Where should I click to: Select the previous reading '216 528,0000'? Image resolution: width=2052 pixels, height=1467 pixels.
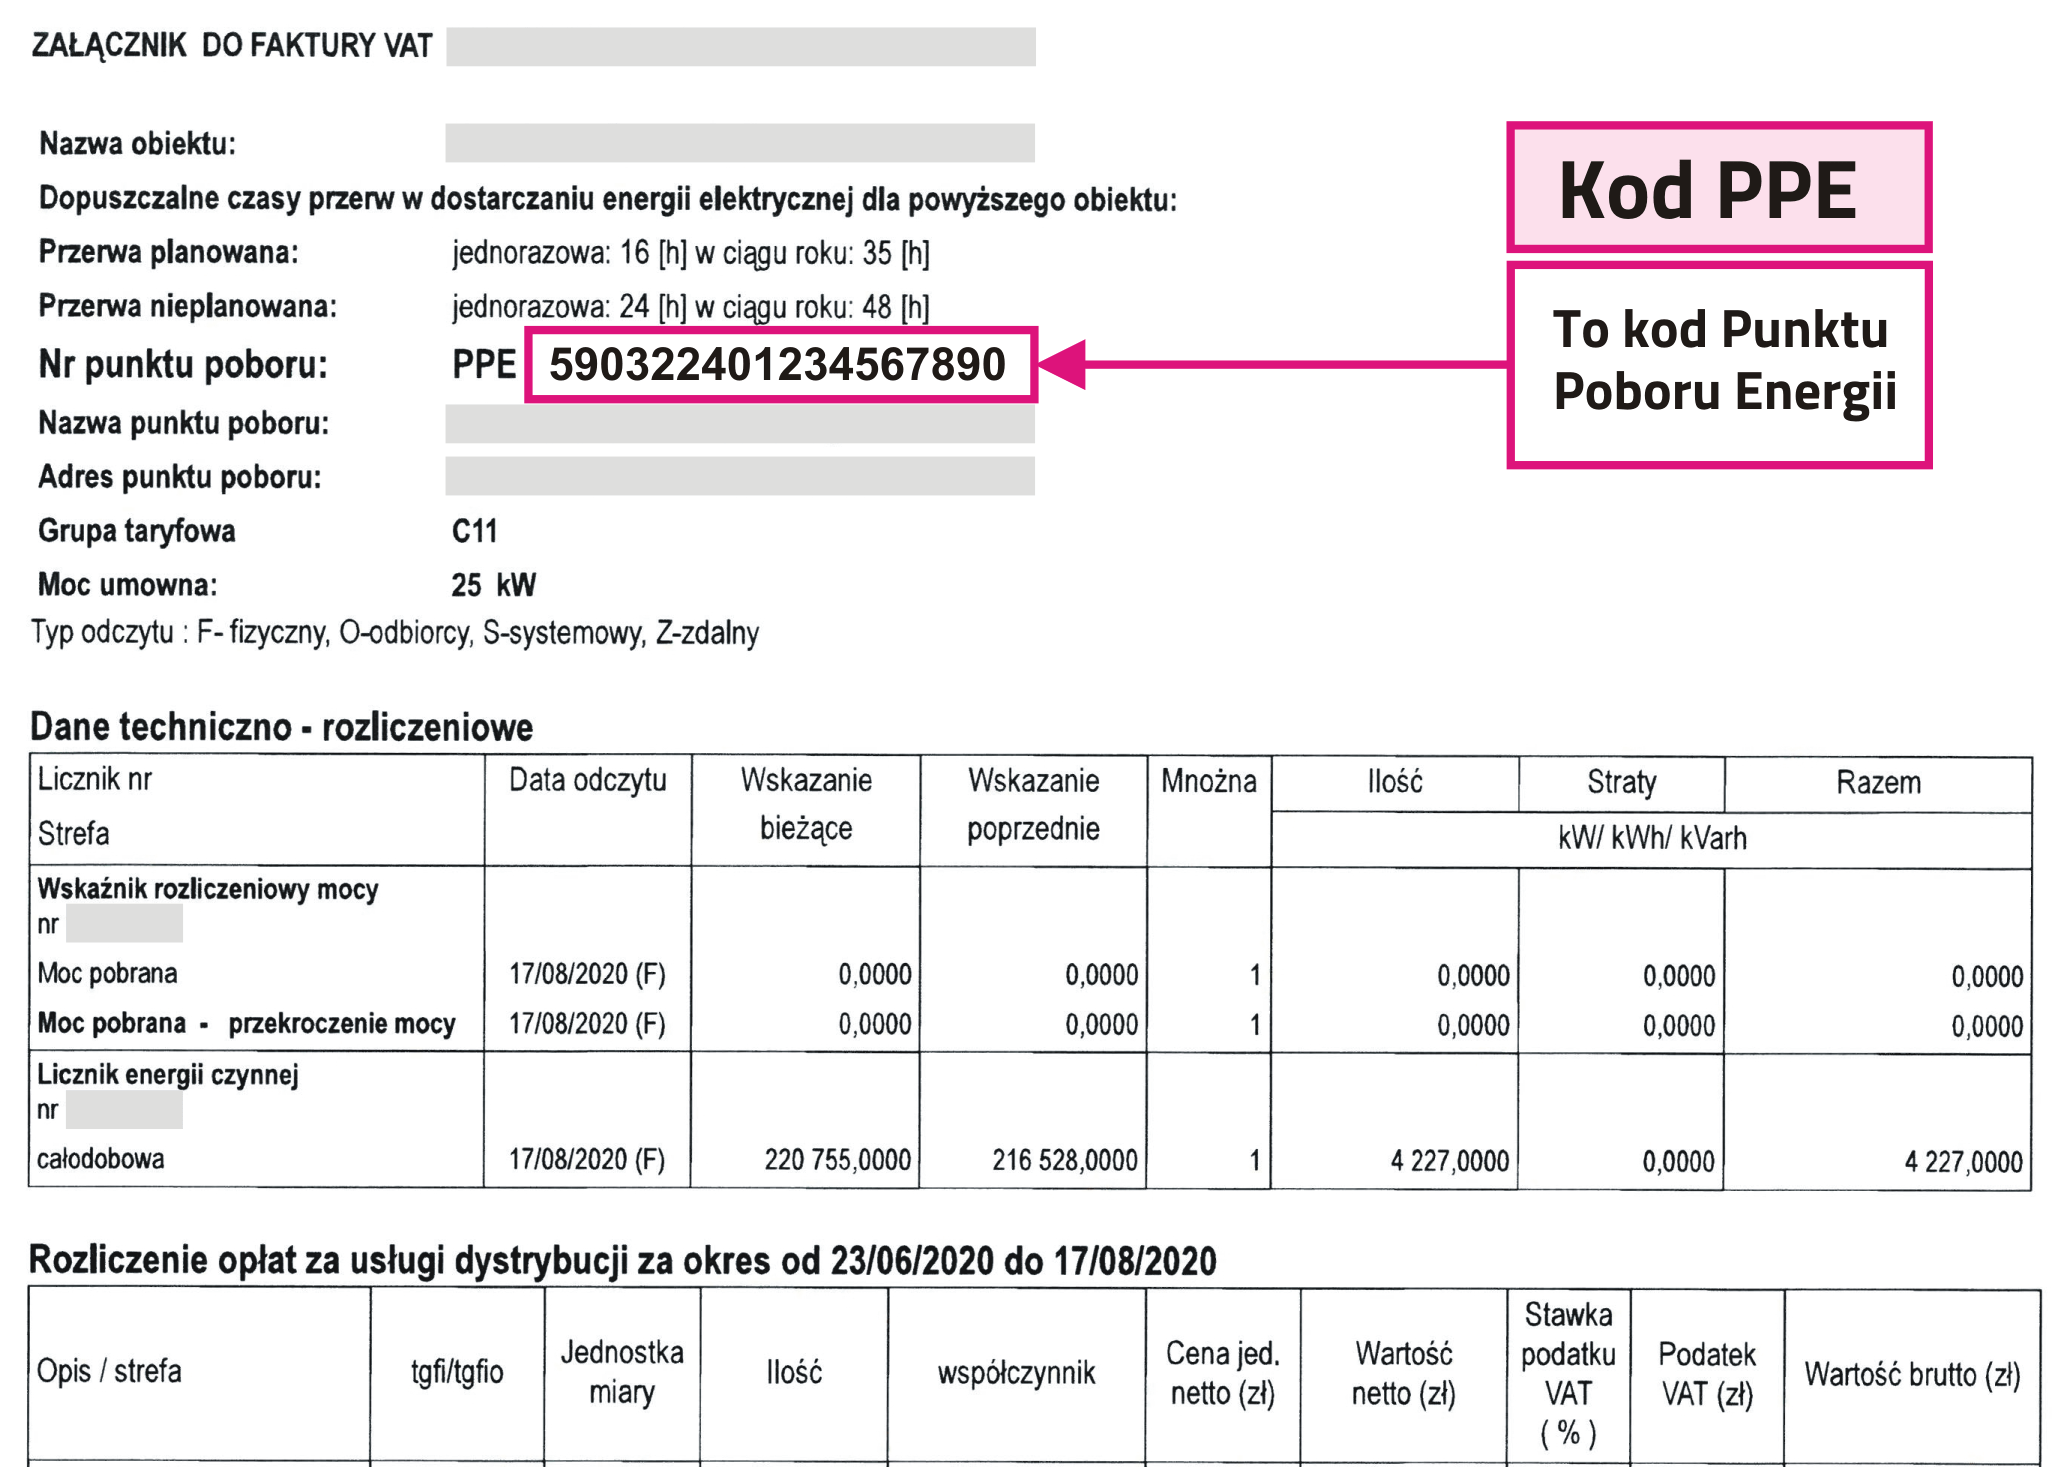tap(1064, 1160)
